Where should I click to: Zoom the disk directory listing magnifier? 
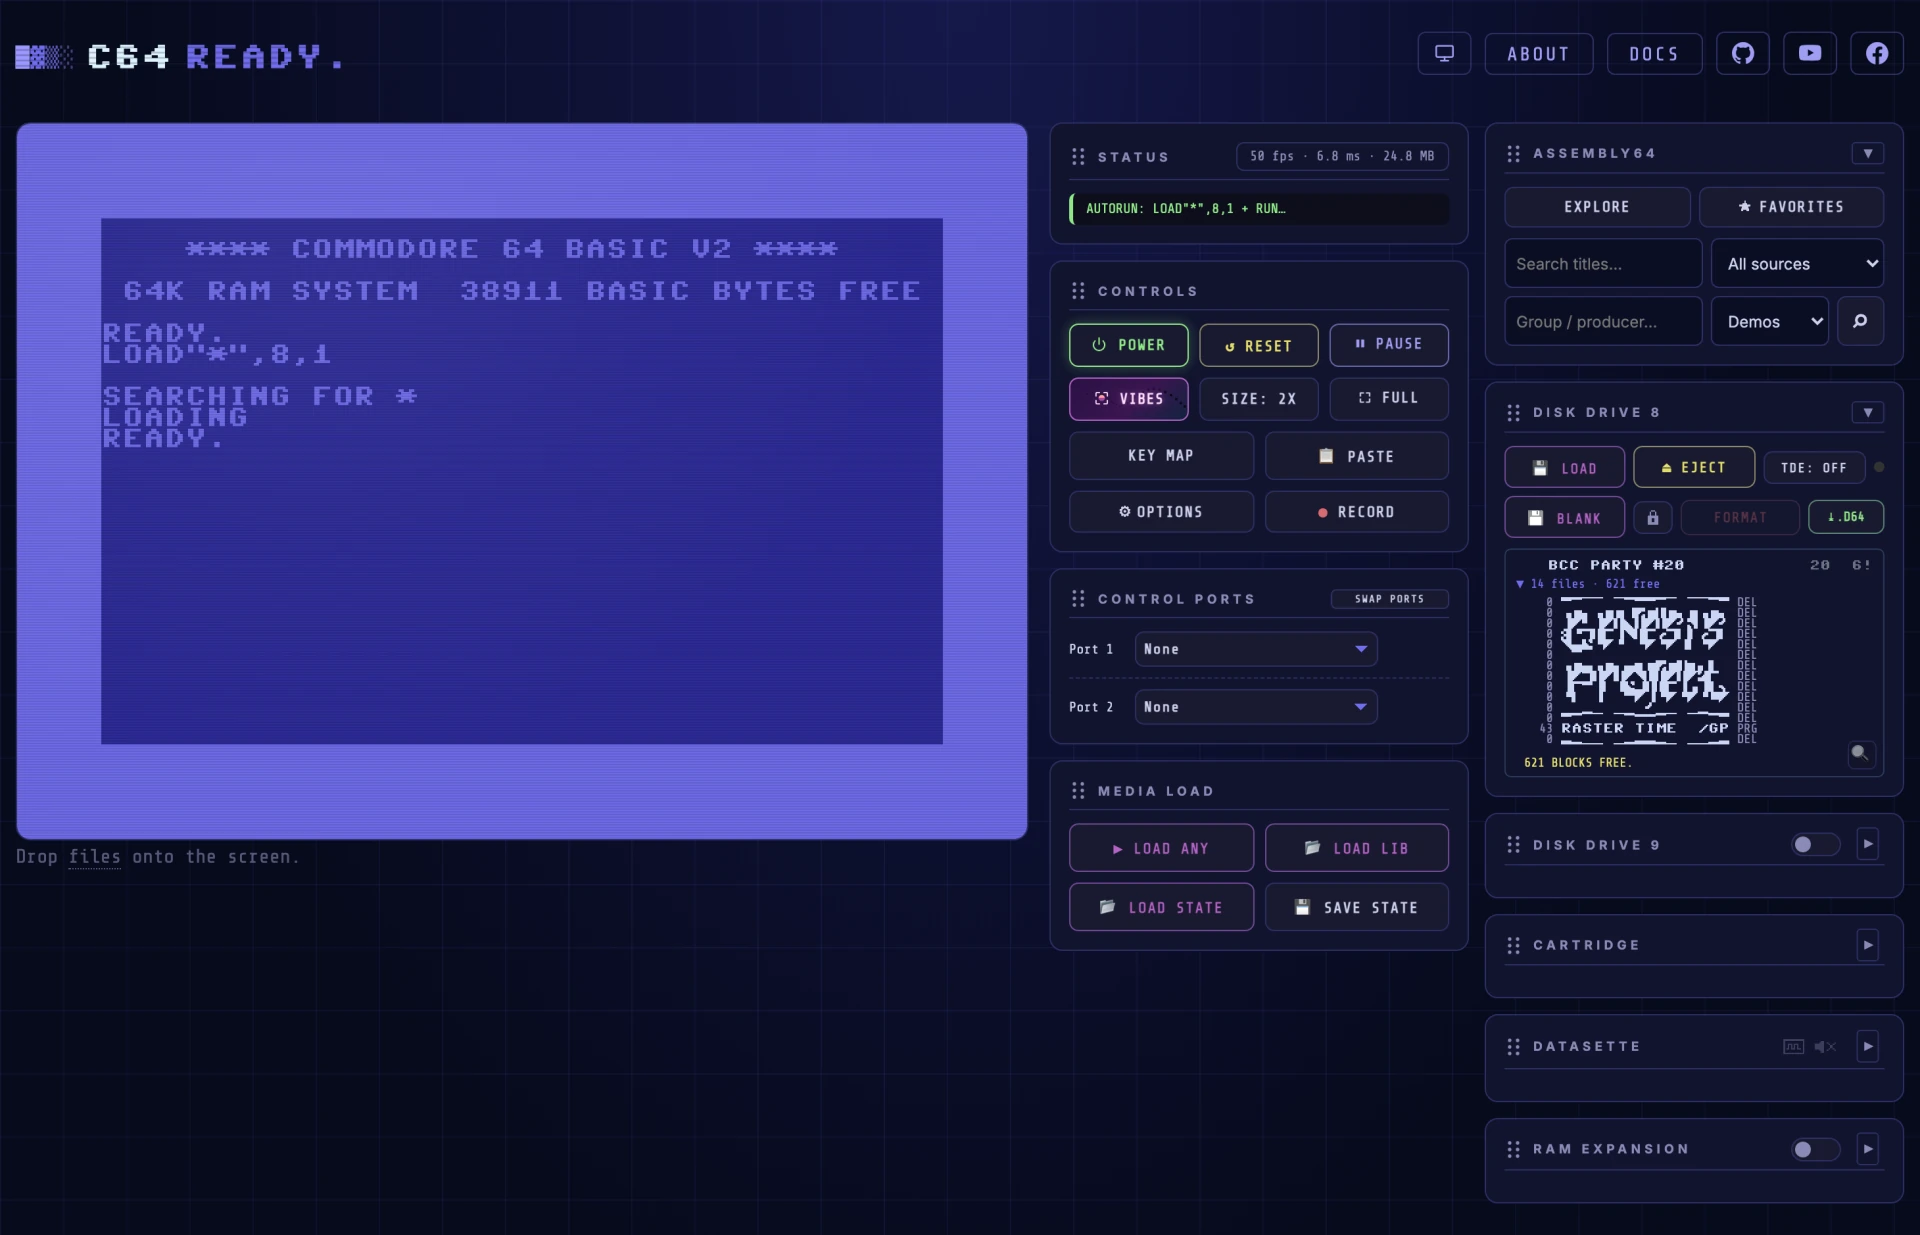1860,753
